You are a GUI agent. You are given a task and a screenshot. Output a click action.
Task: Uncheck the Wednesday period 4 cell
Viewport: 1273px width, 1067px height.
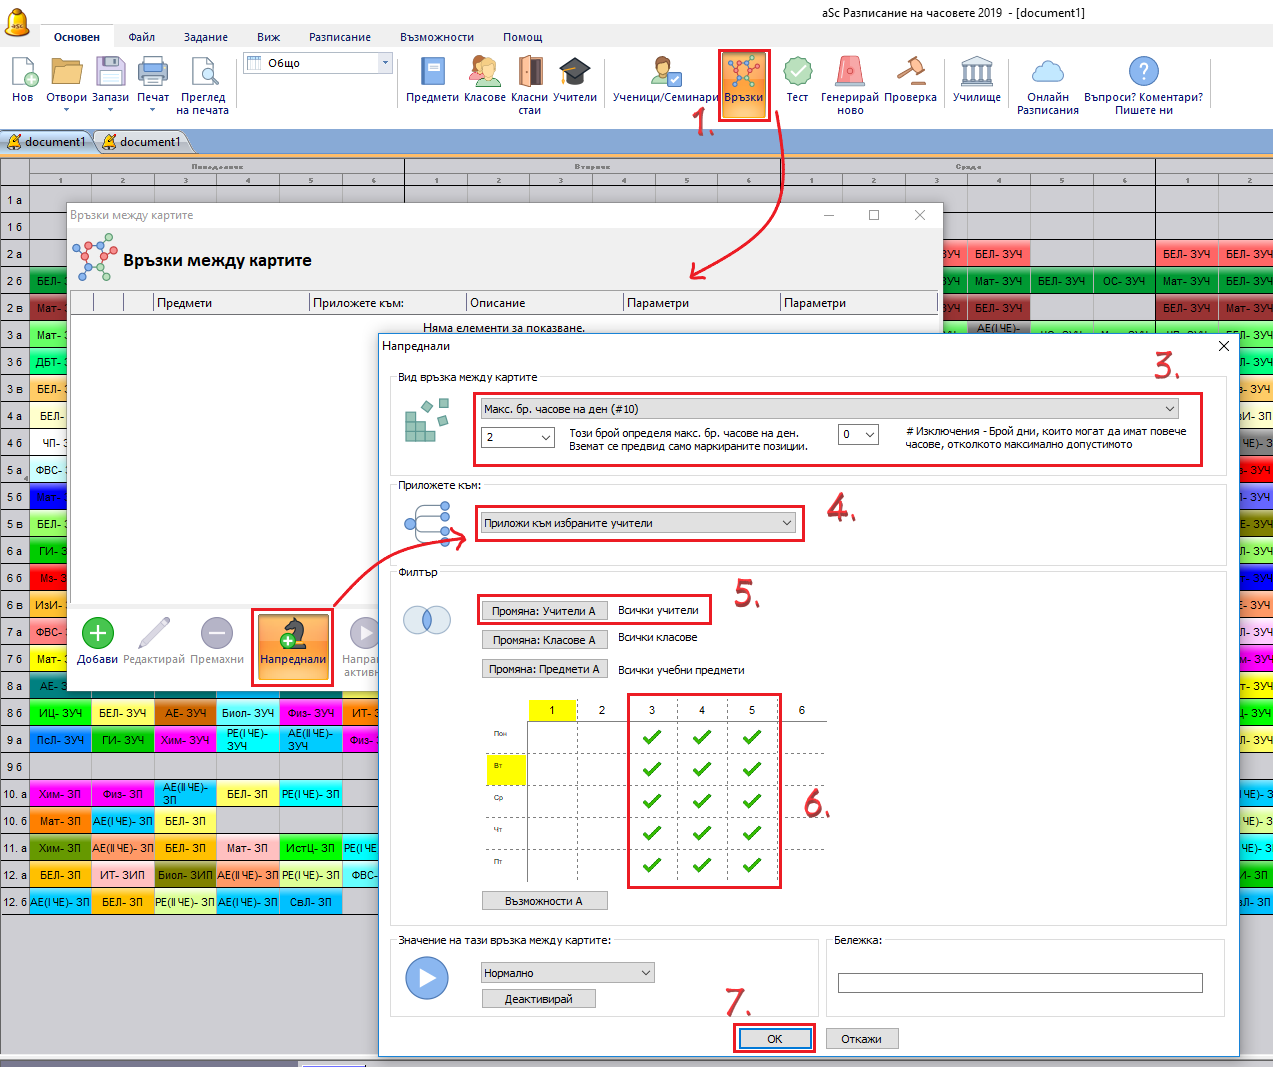(x=702, y=801)
